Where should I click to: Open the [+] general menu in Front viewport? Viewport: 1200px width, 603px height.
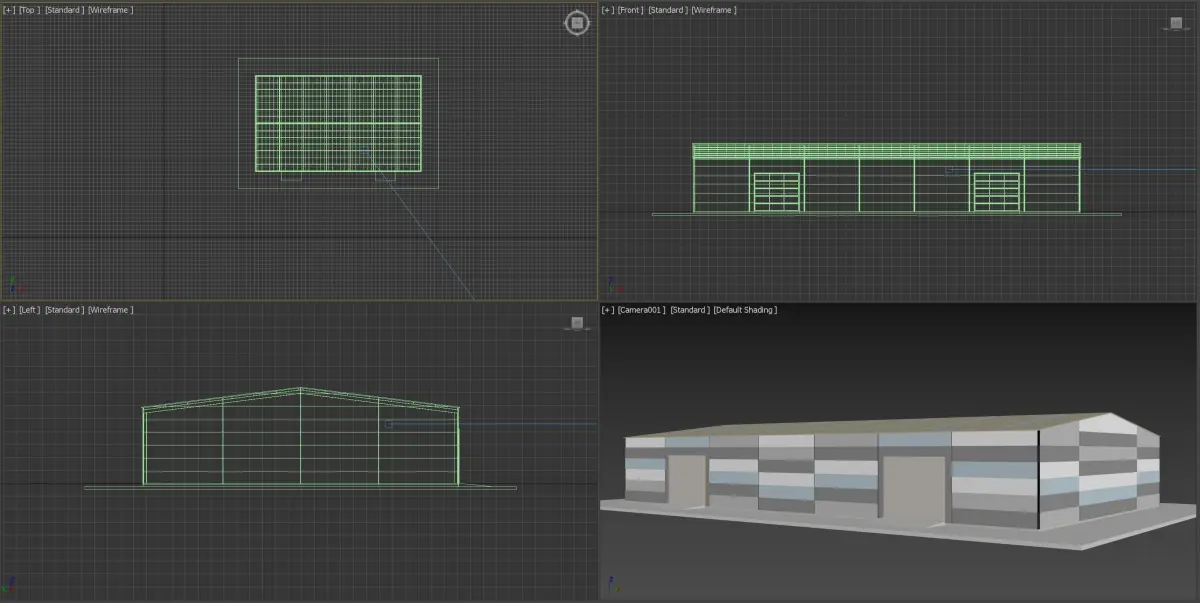(x=608, y=10)
